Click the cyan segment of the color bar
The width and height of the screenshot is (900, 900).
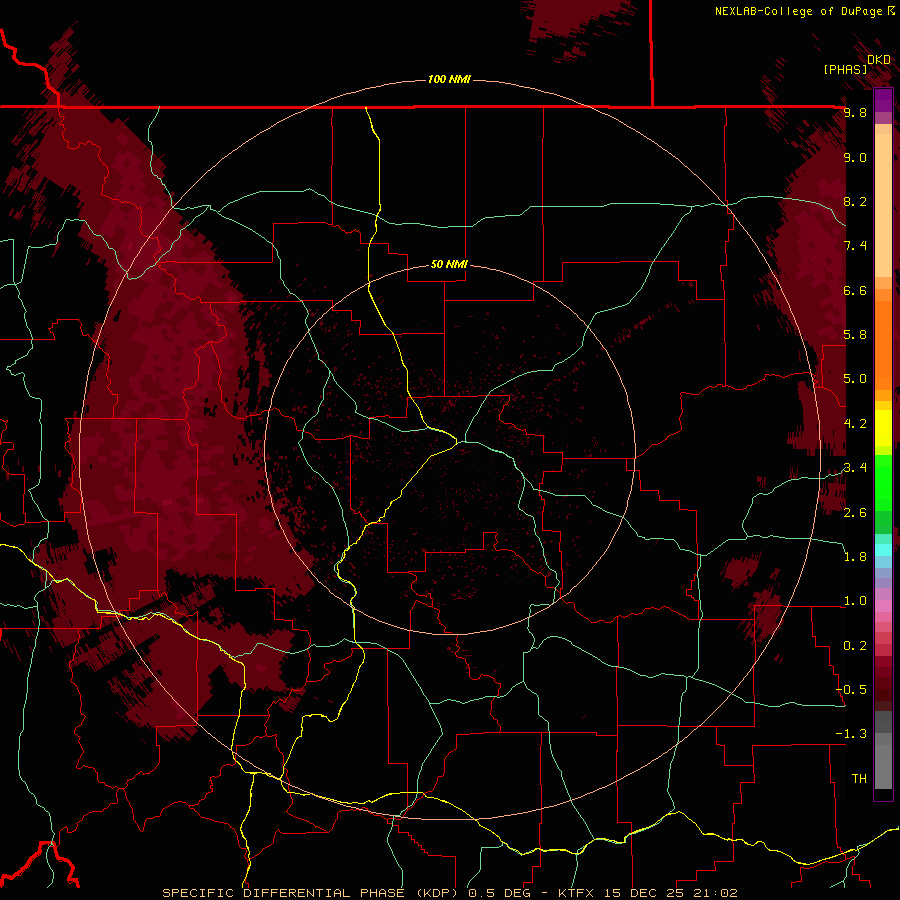click(883, 550)
